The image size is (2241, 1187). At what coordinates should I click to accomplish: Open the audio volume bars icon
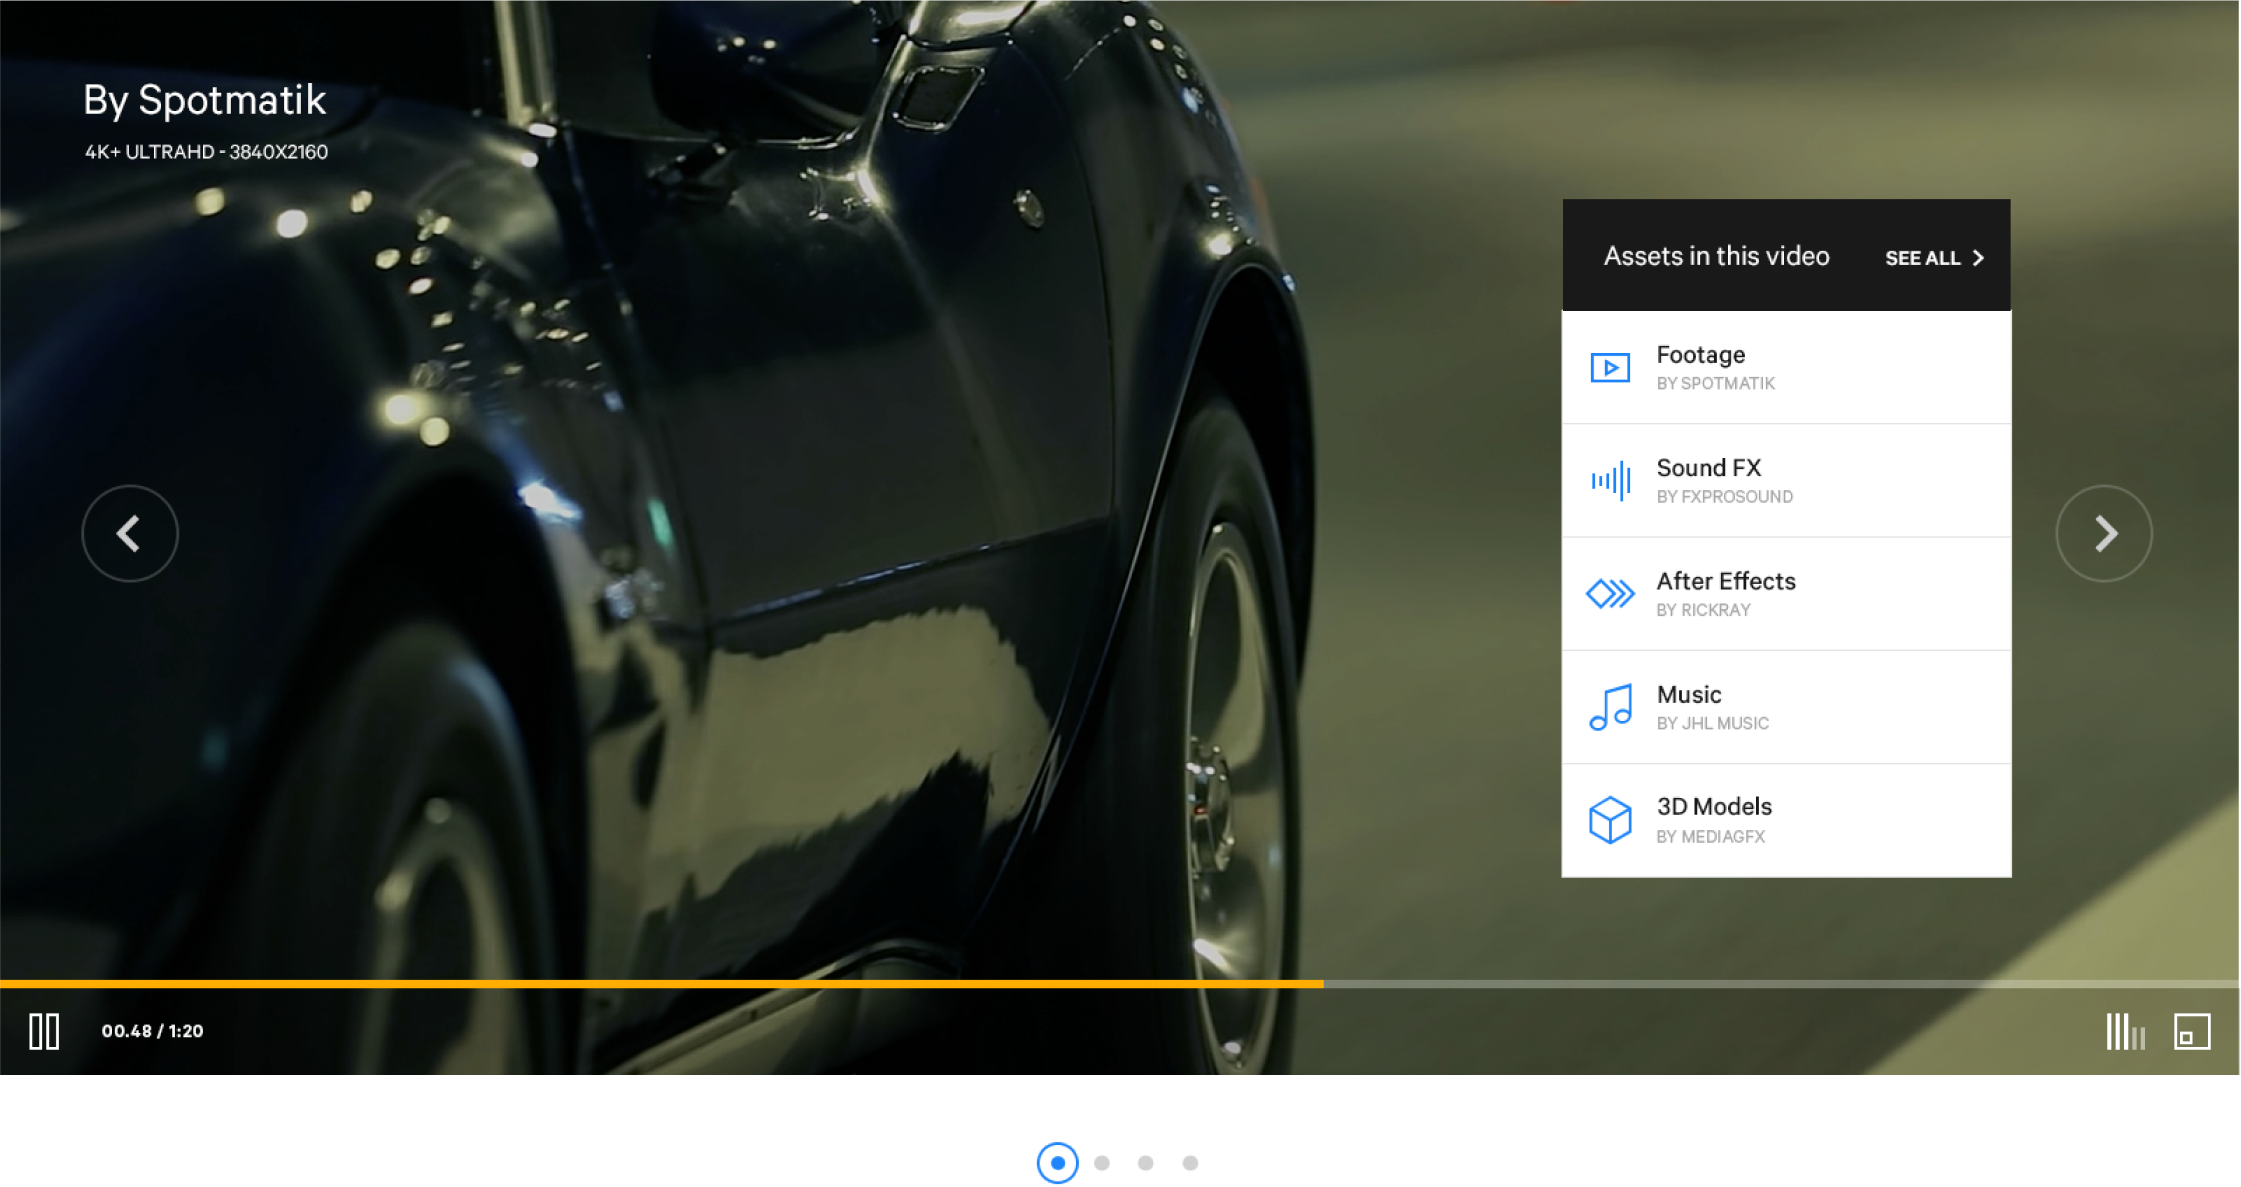click(2125, 1031)
